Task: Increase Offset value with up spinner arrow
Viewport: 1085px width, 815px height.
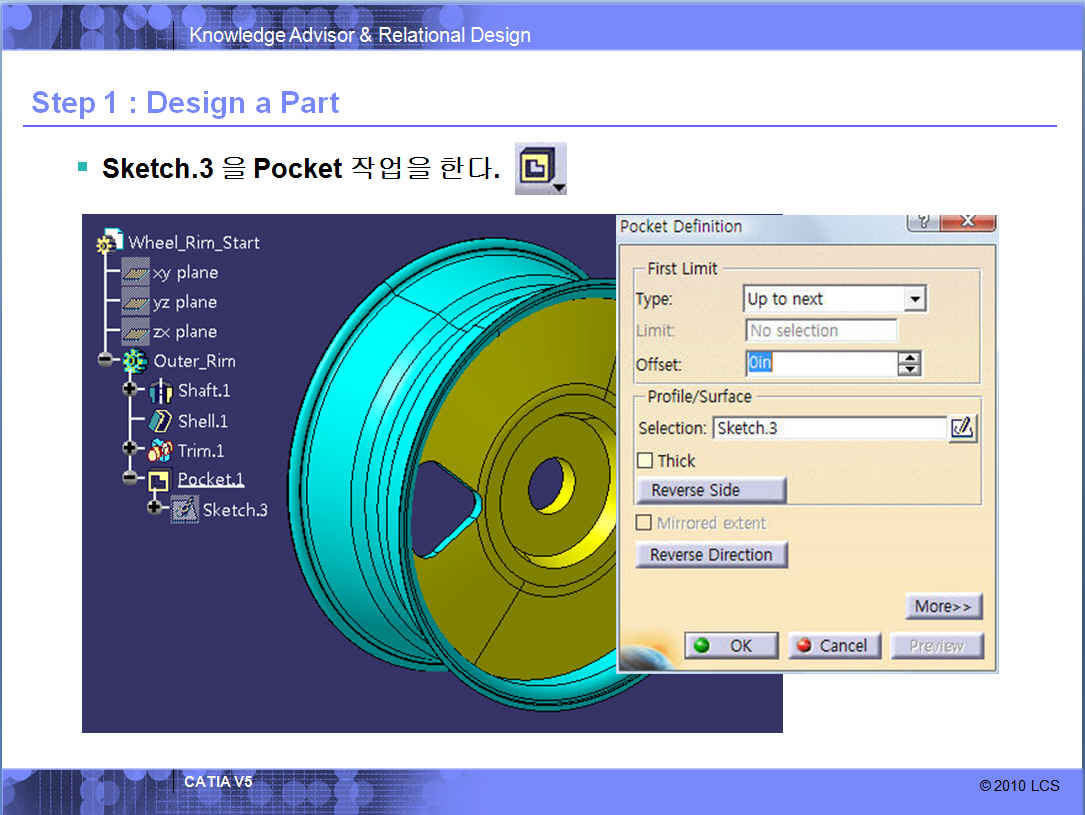Action: [908, 357]
